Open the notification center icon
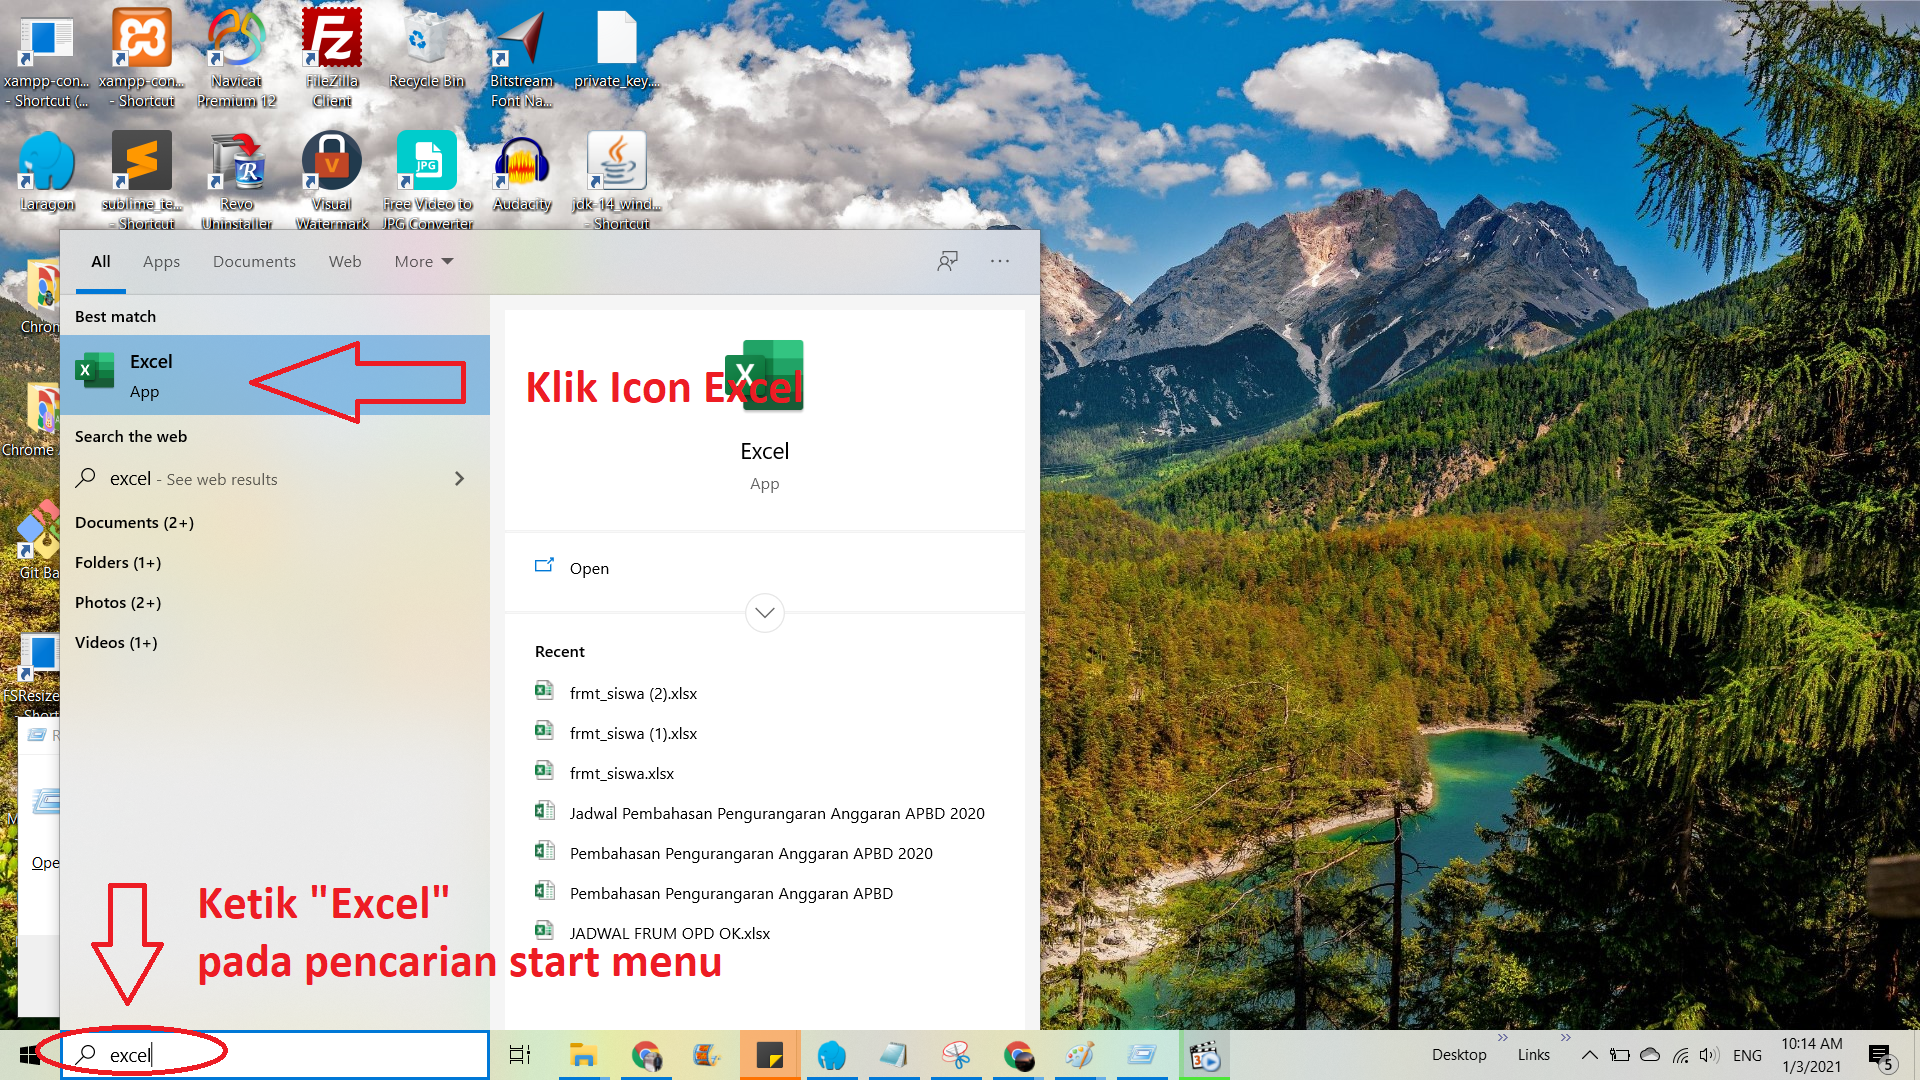The height and width of the screenshot is (1080, 1920). click(1879, 1055)
